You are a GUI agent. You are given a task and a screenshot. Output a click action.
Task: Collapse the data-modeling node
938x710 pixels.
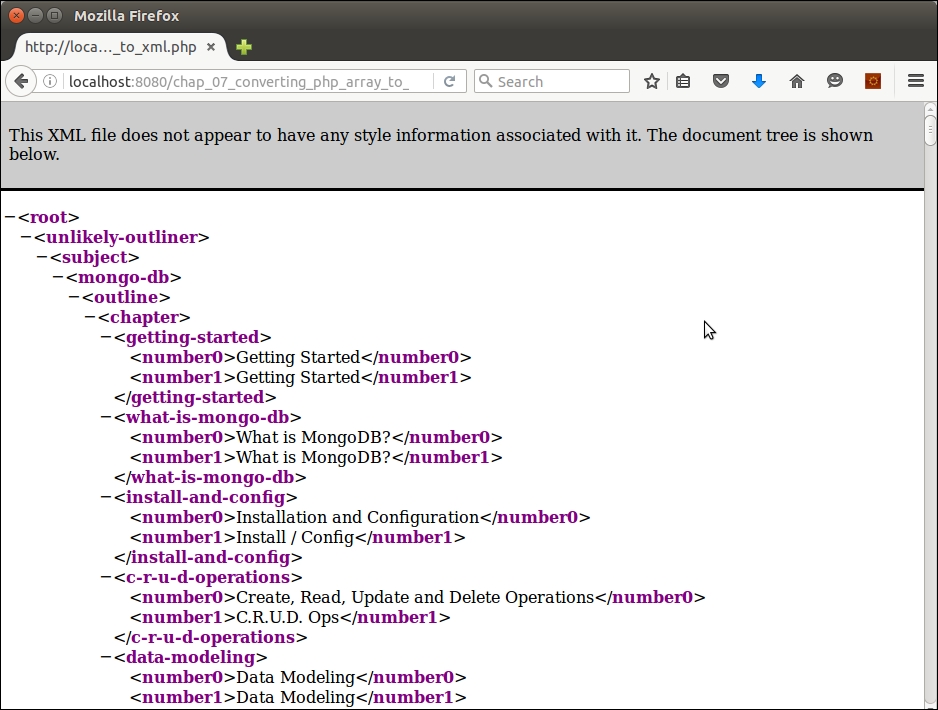tap(106, 657)
